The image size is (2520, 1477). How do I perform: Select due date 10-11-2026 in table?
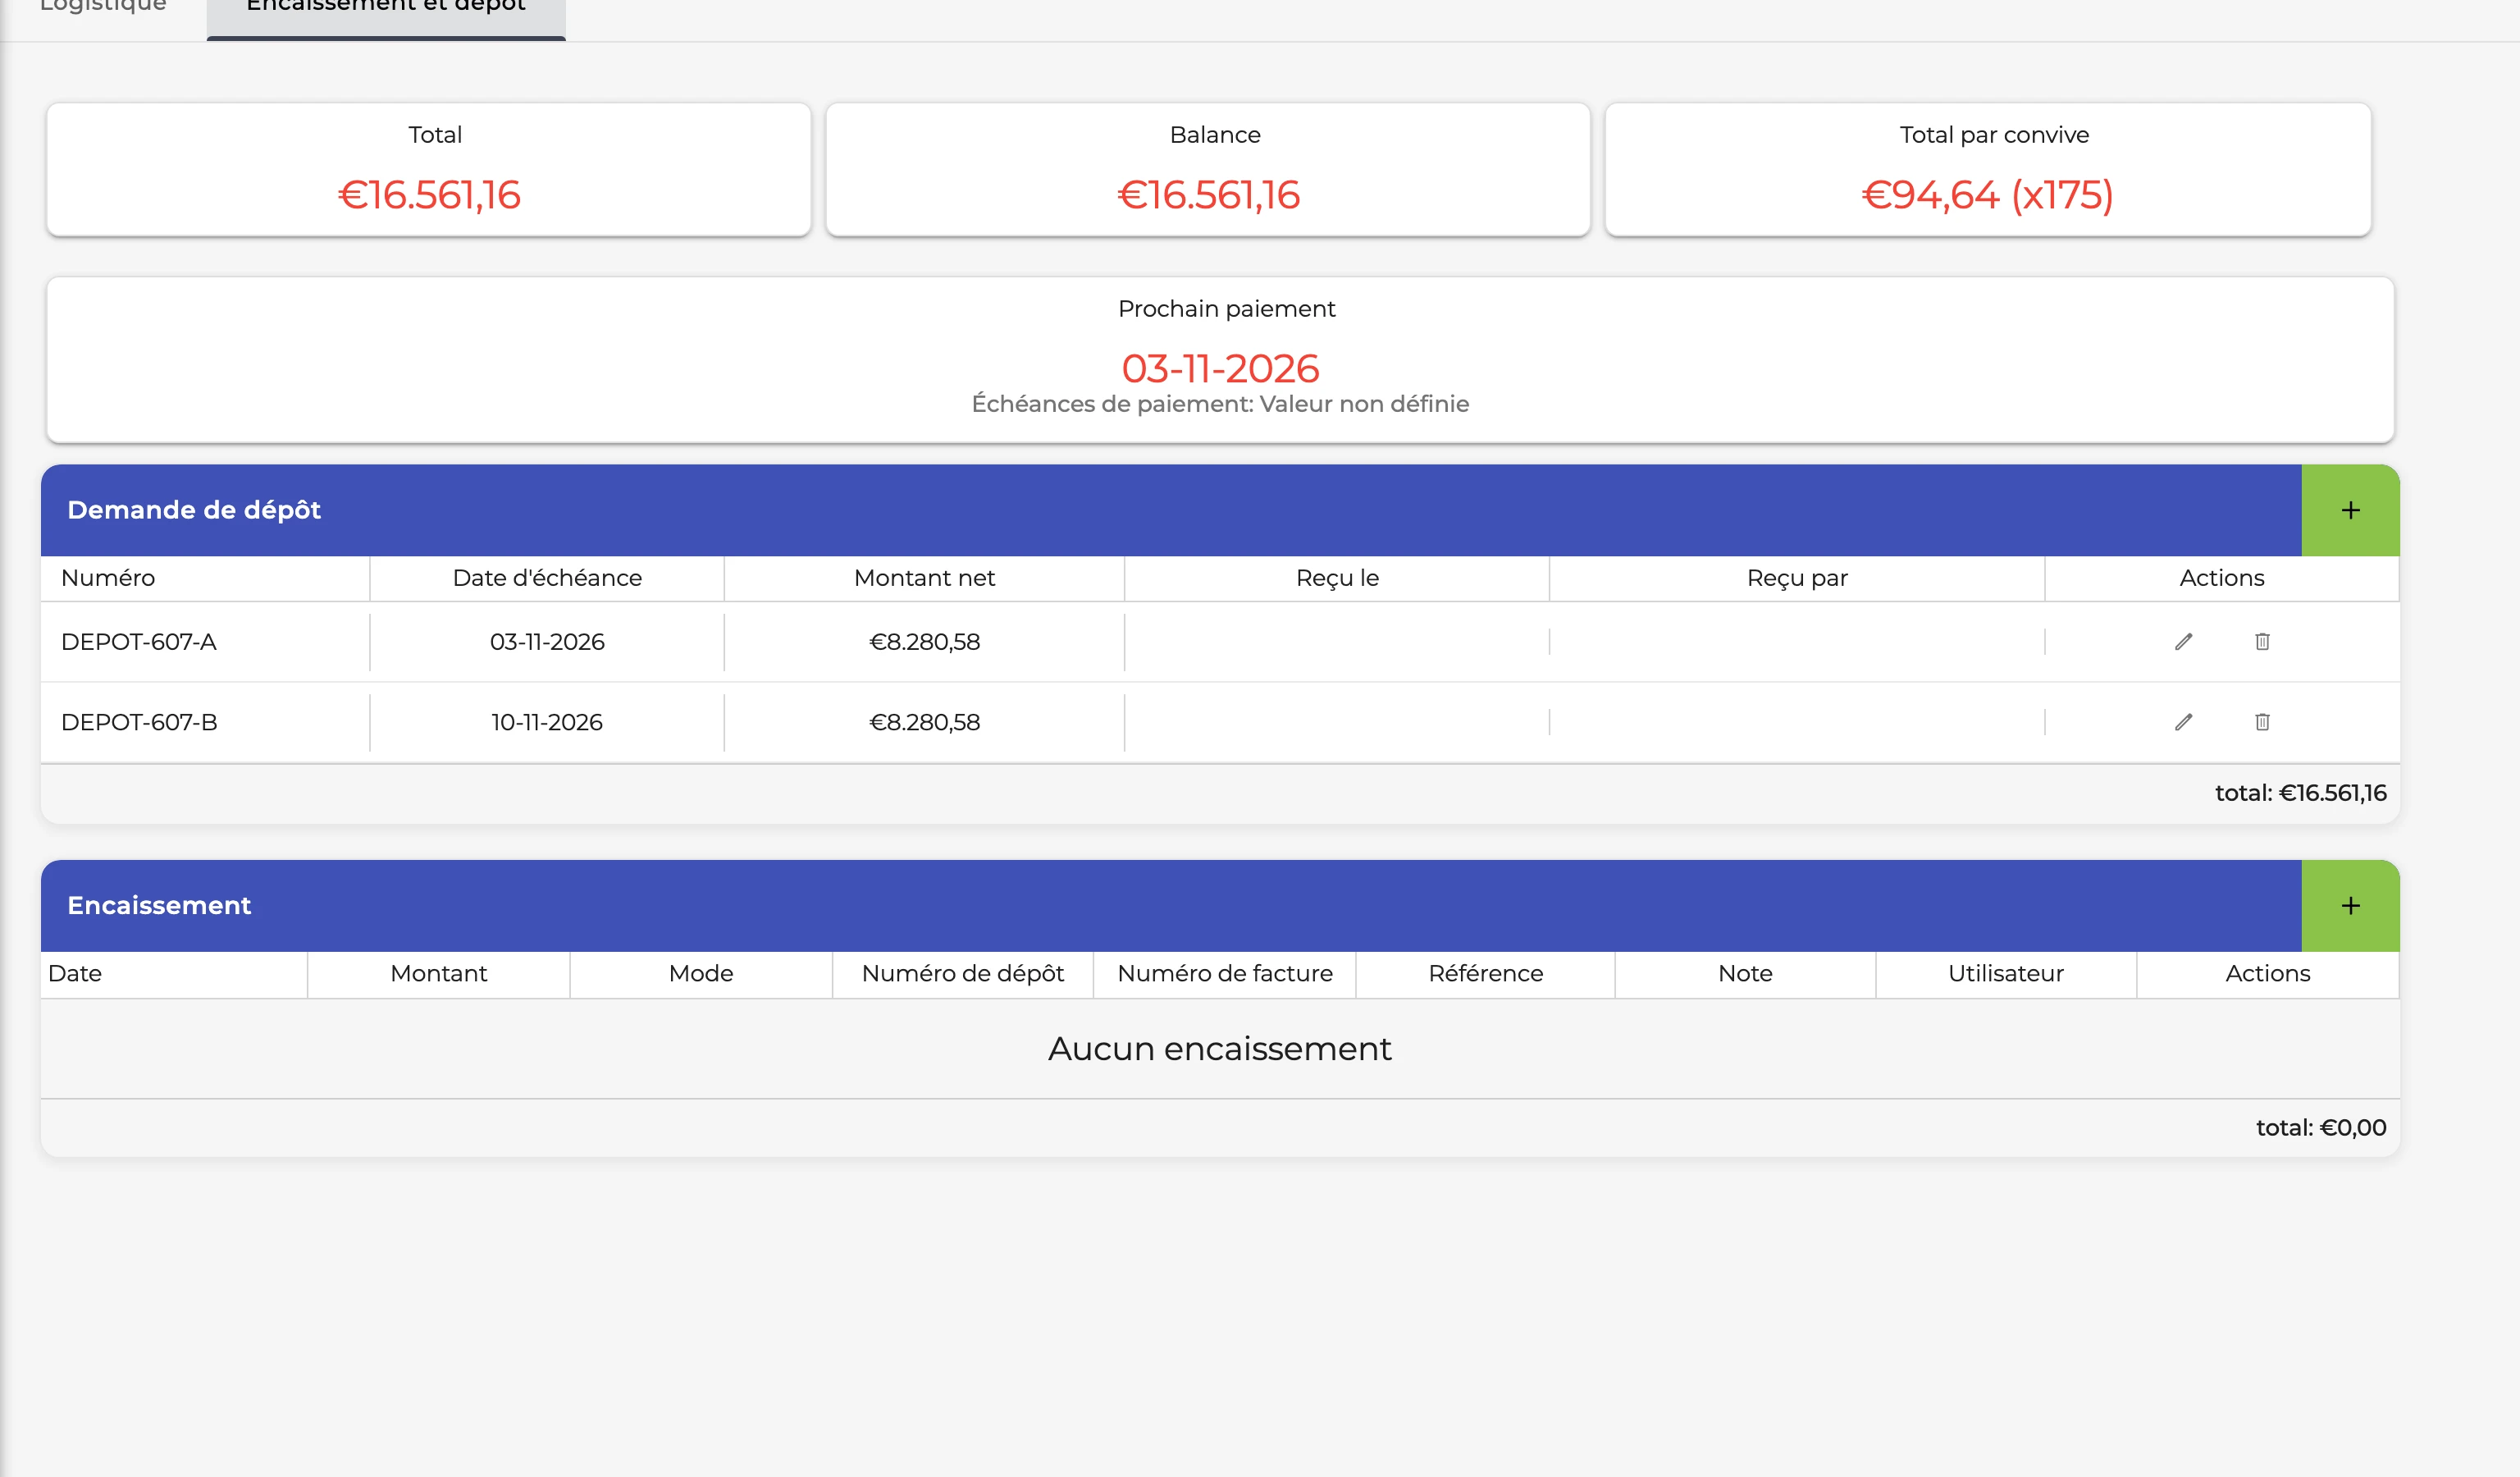pyautogui.click(x=547, y=722)
